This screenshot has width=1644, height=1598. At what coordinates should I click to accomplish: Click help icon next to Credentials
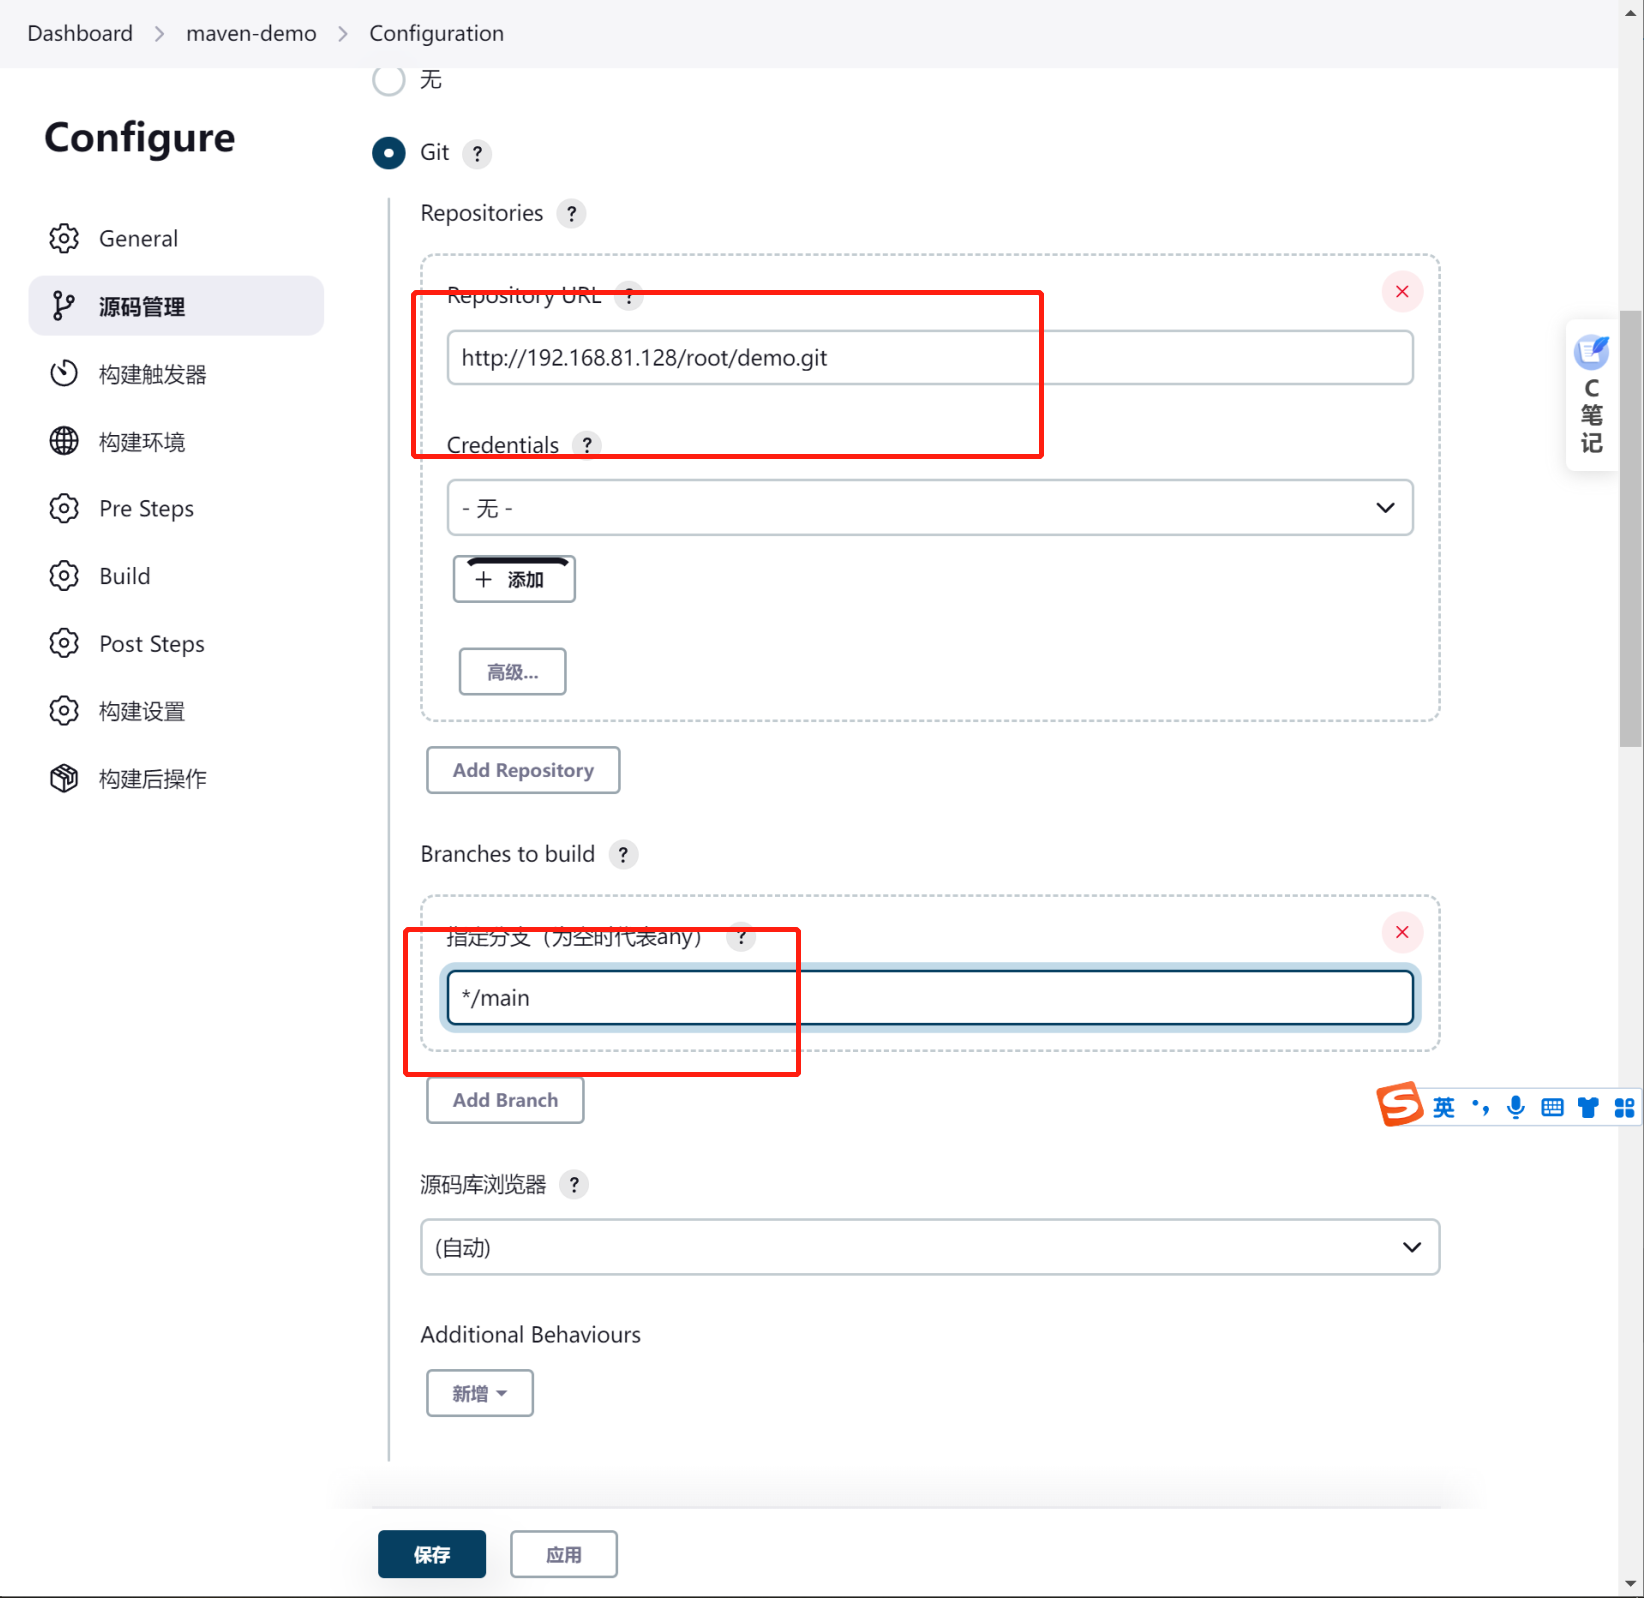pos(587,445)
